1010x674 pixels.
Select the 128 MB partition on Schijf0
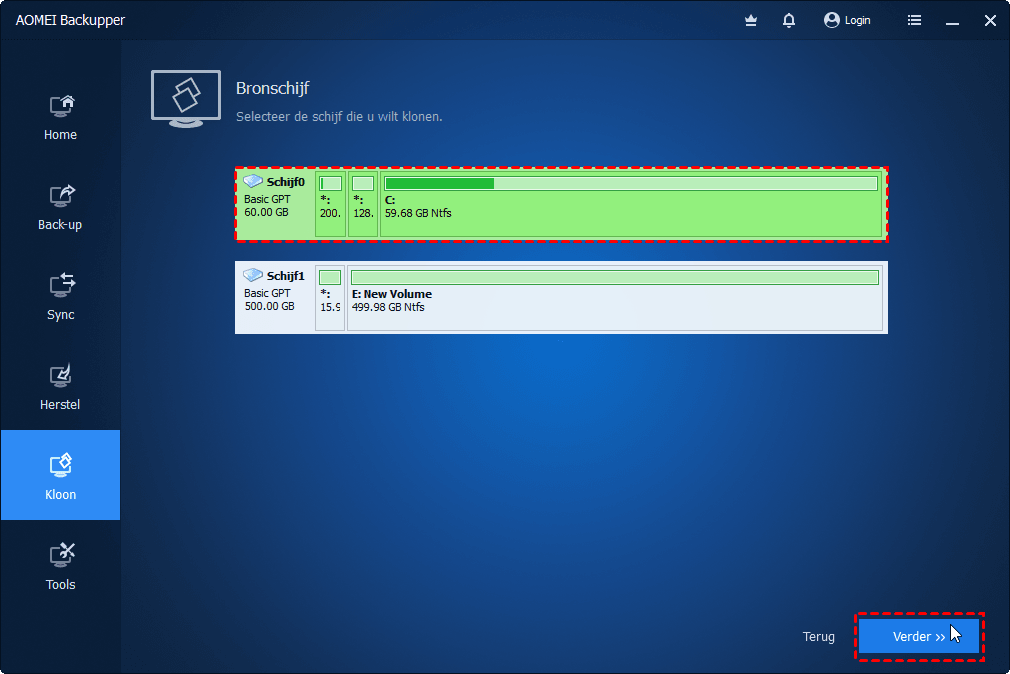pyautogui.click(x=363, y=204)
